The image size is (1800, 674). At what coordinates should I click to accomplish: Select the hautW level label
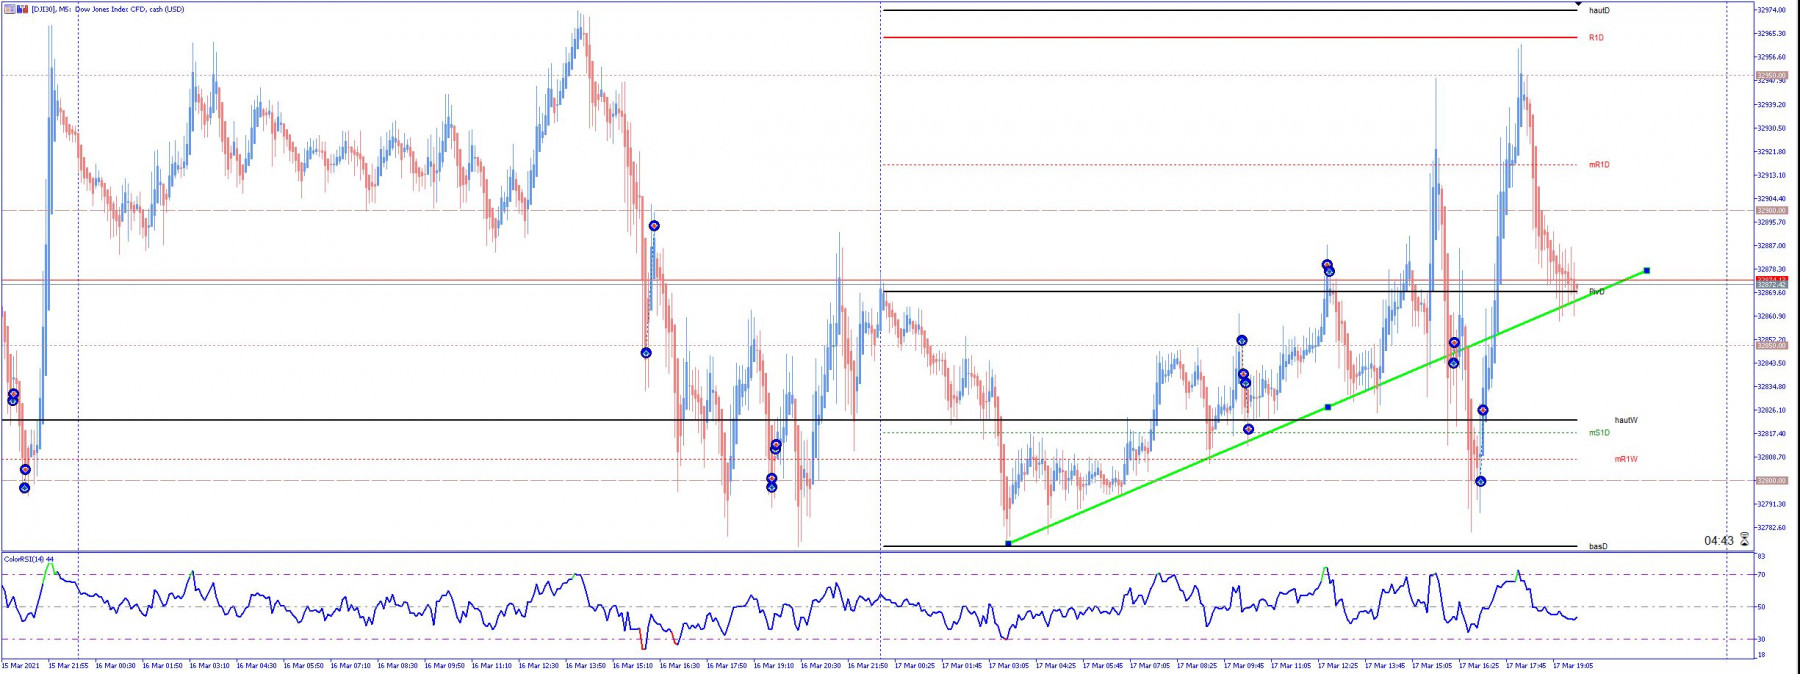[1626, 420]
